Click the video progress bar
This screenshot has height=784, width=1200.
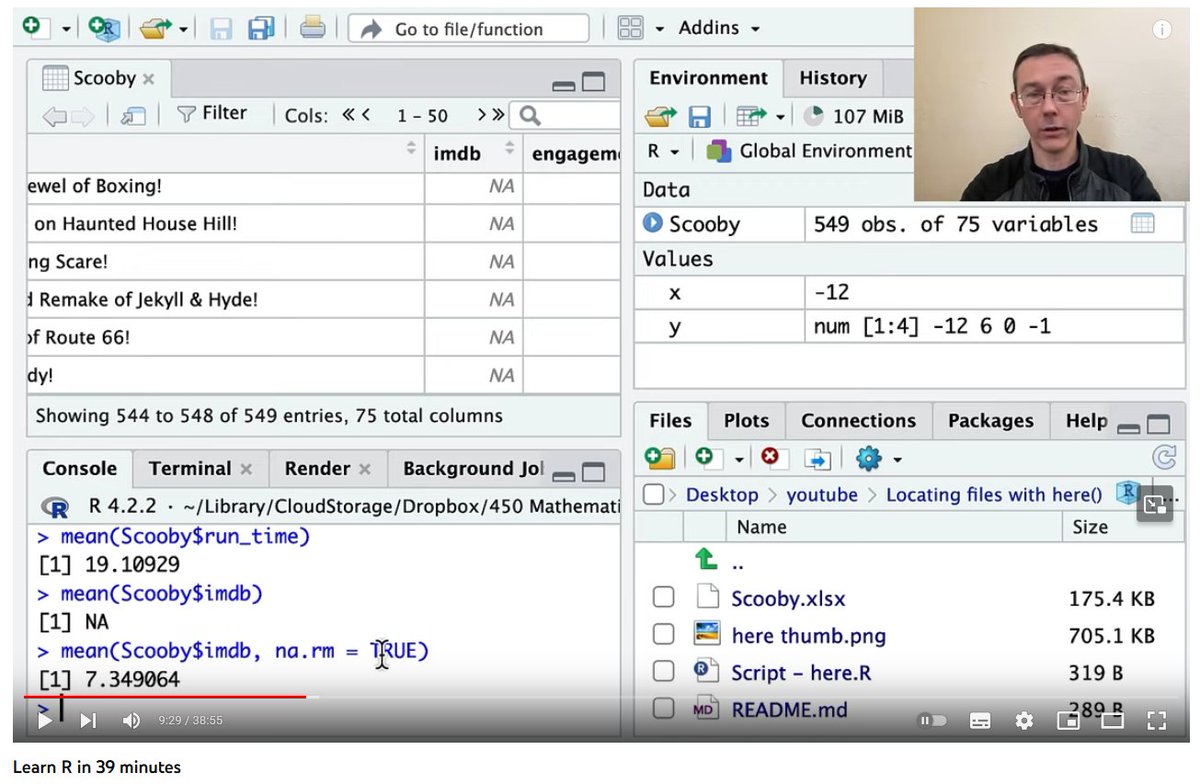click(600, 697)
